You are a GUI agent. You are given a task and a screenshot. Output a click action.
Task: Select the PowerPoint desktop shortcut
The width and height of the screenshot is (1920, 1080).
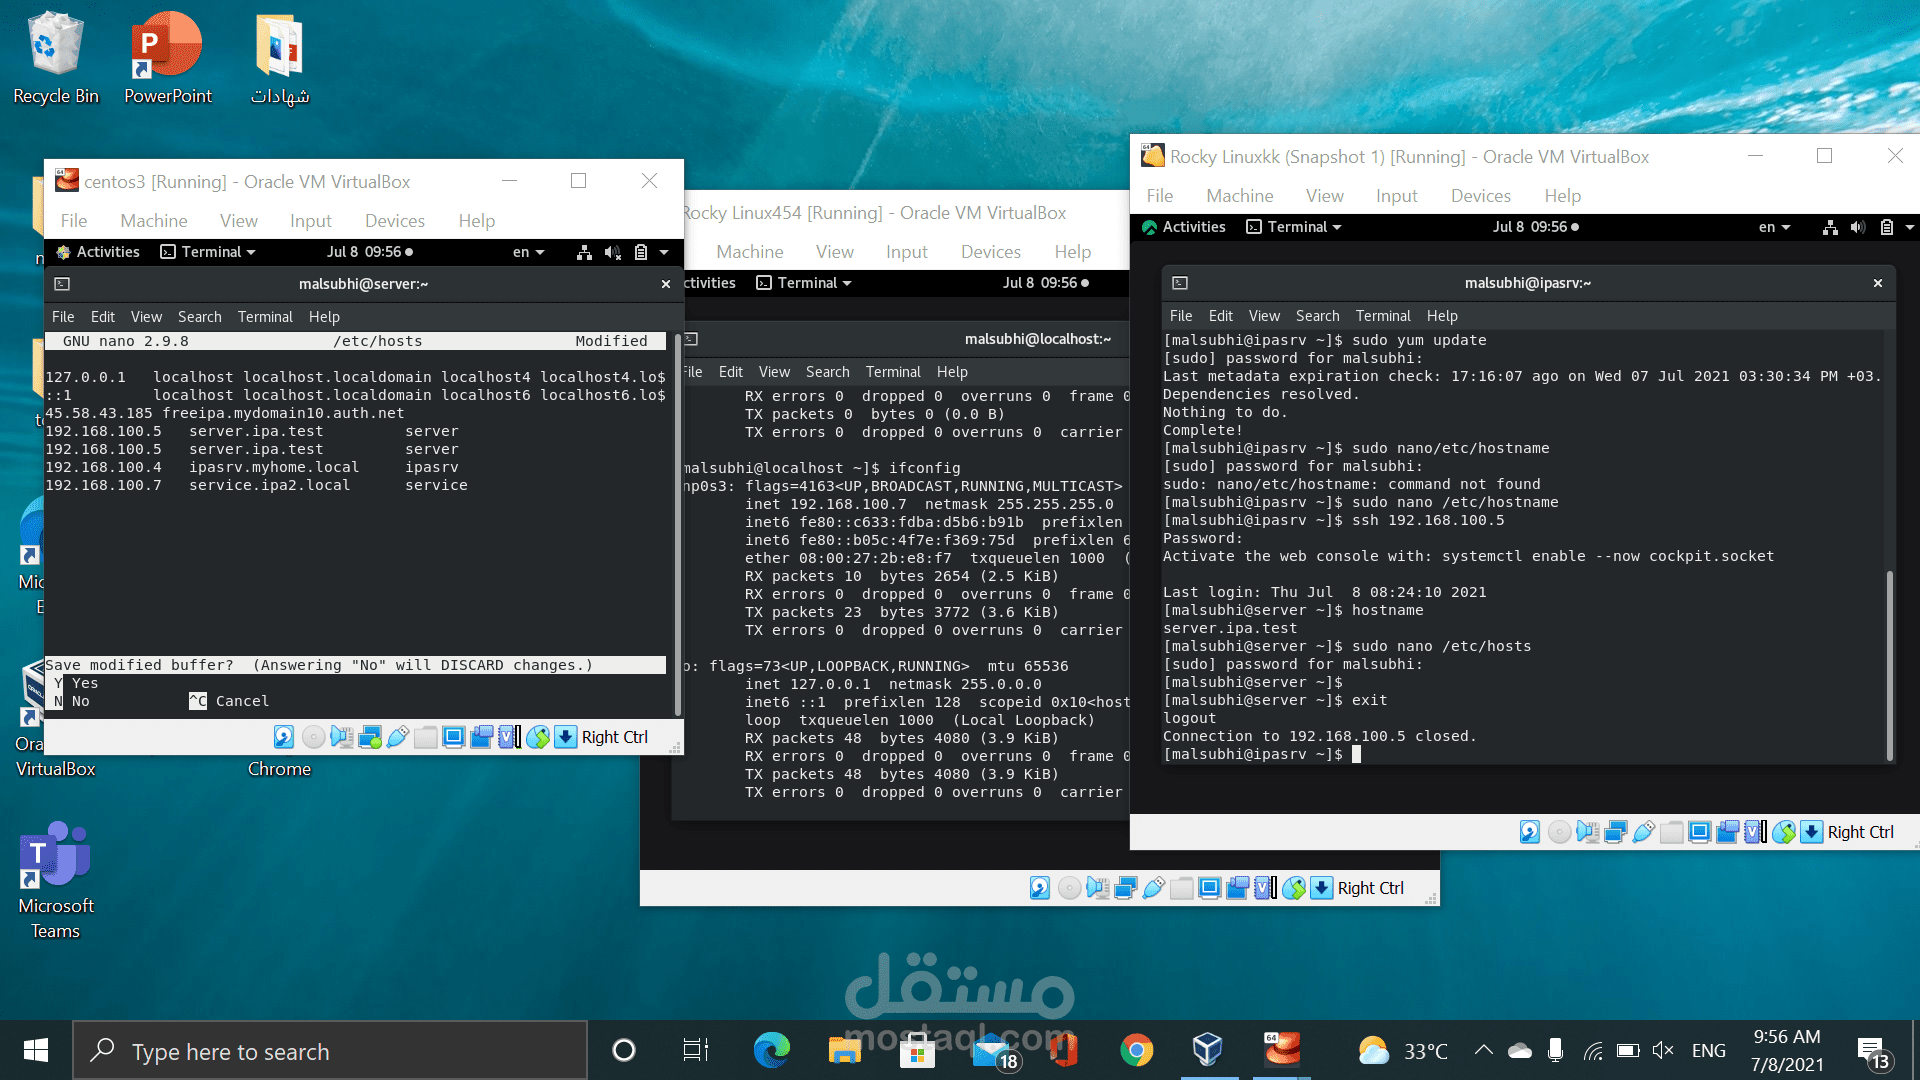pos(168,58)
